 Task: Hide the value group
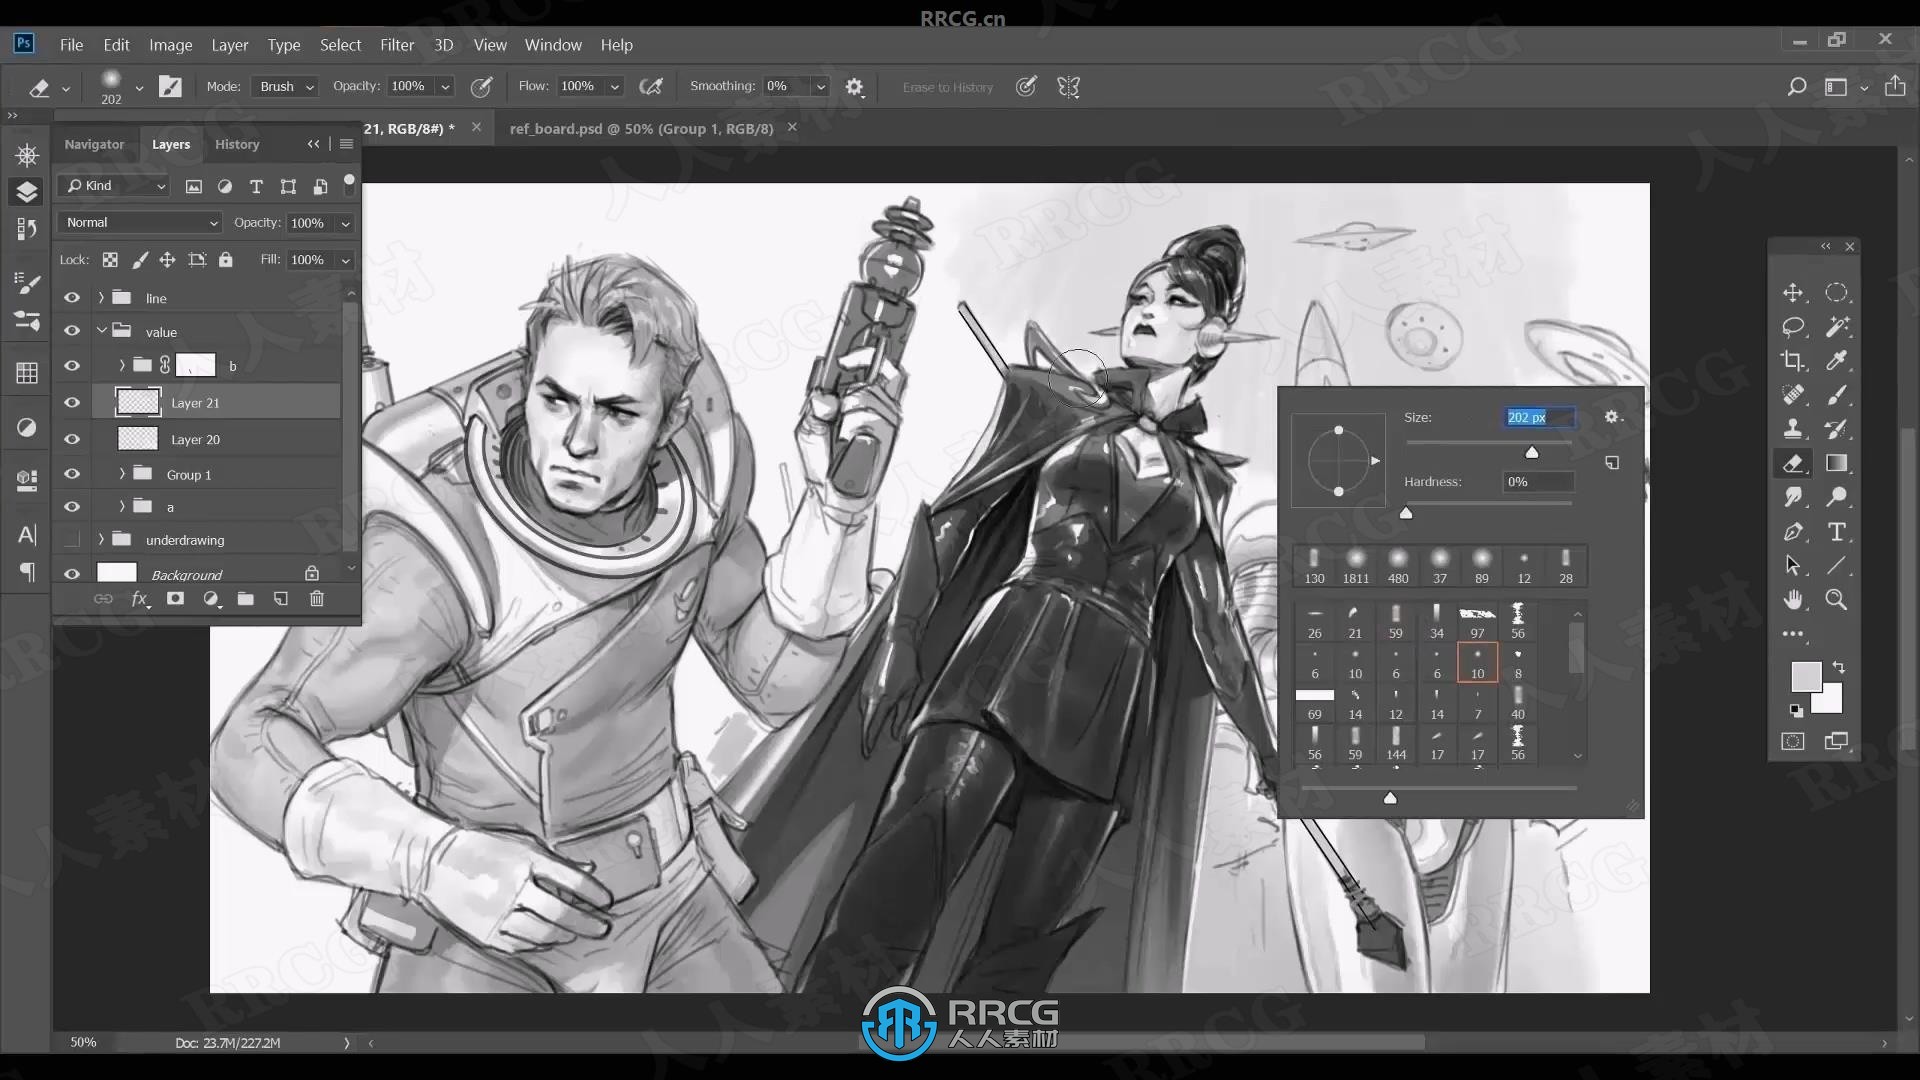[x=72, y=331]
